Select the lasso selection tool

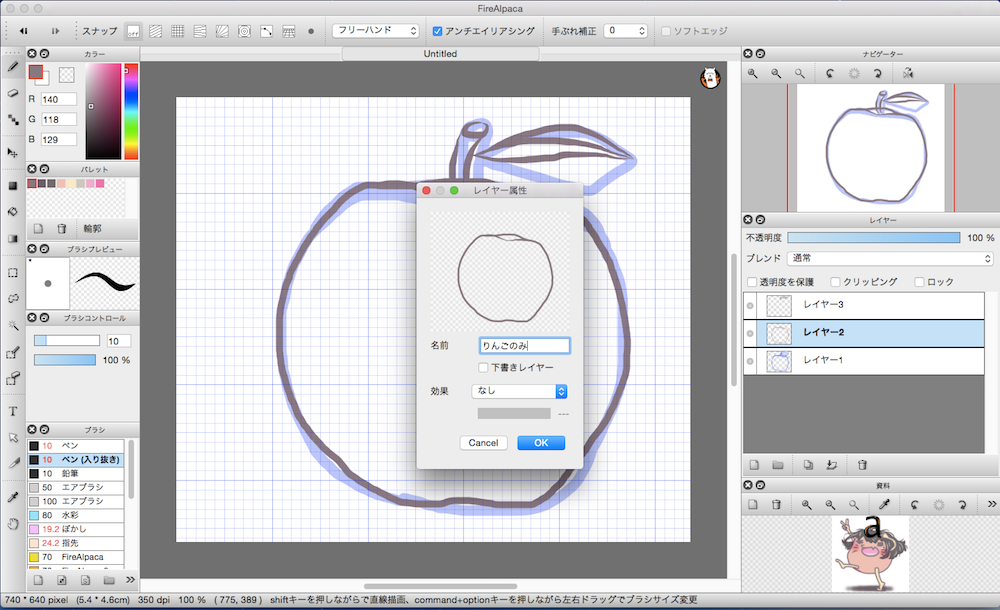13,299
